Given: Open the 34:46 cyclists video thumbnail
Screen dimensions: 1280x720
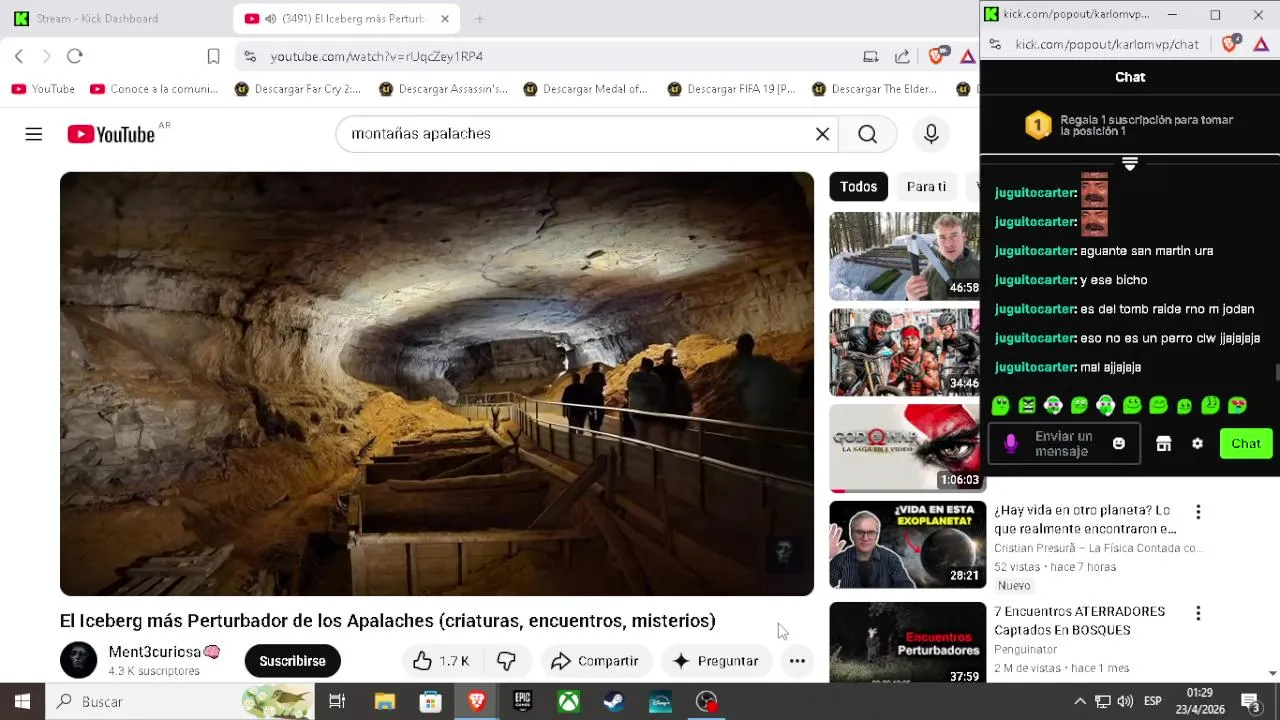Looking at the screenshot, I should [904, 352].
